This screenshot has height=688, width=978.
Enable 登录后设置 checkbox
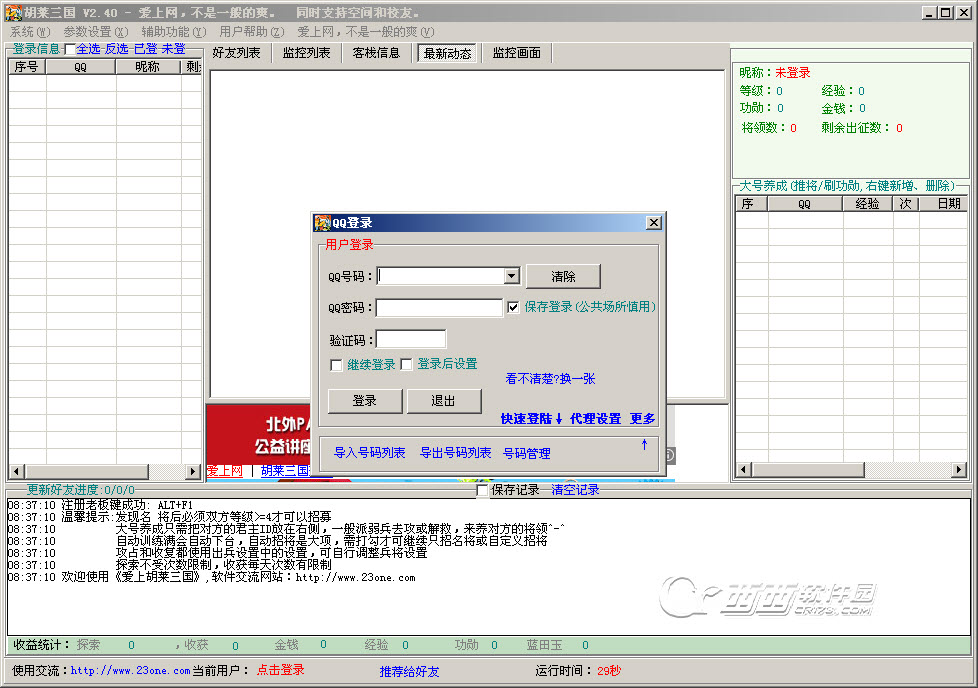click(407, 364)
